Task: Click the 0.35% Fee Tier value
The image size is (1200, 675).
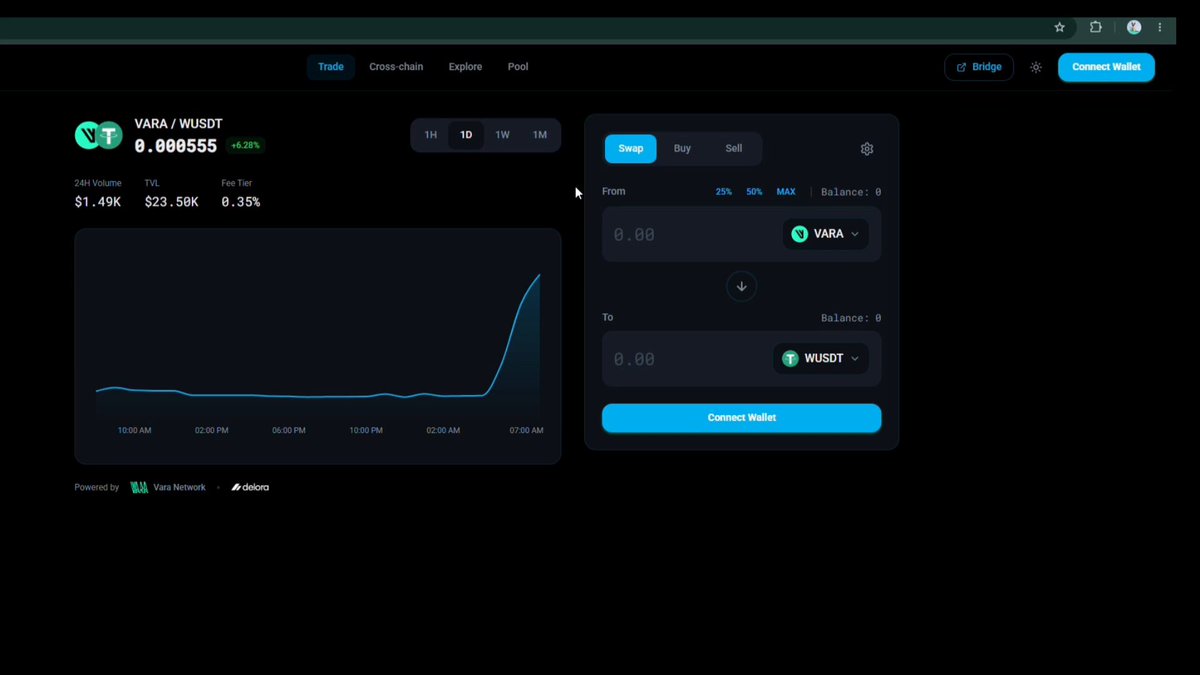Action: (x=241, y=202)
